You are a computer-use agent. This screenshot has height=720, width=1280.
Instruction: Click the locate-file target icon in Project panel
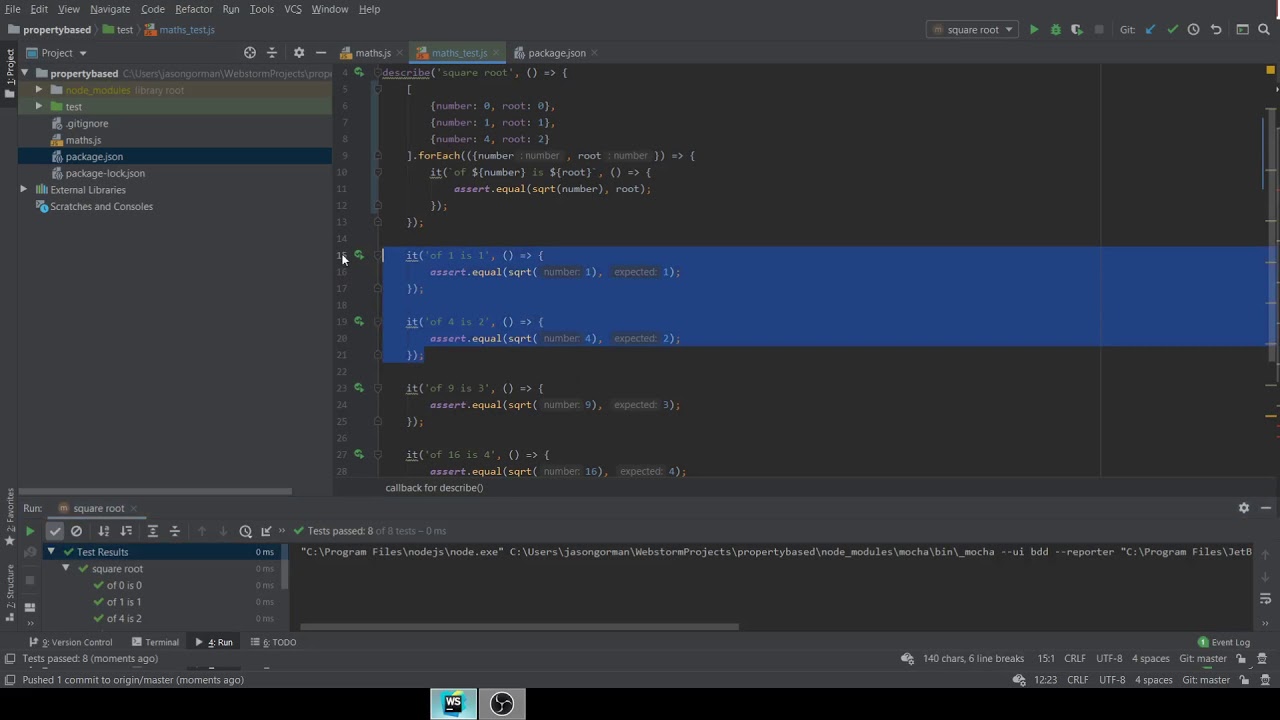click(x=250, y=53)
